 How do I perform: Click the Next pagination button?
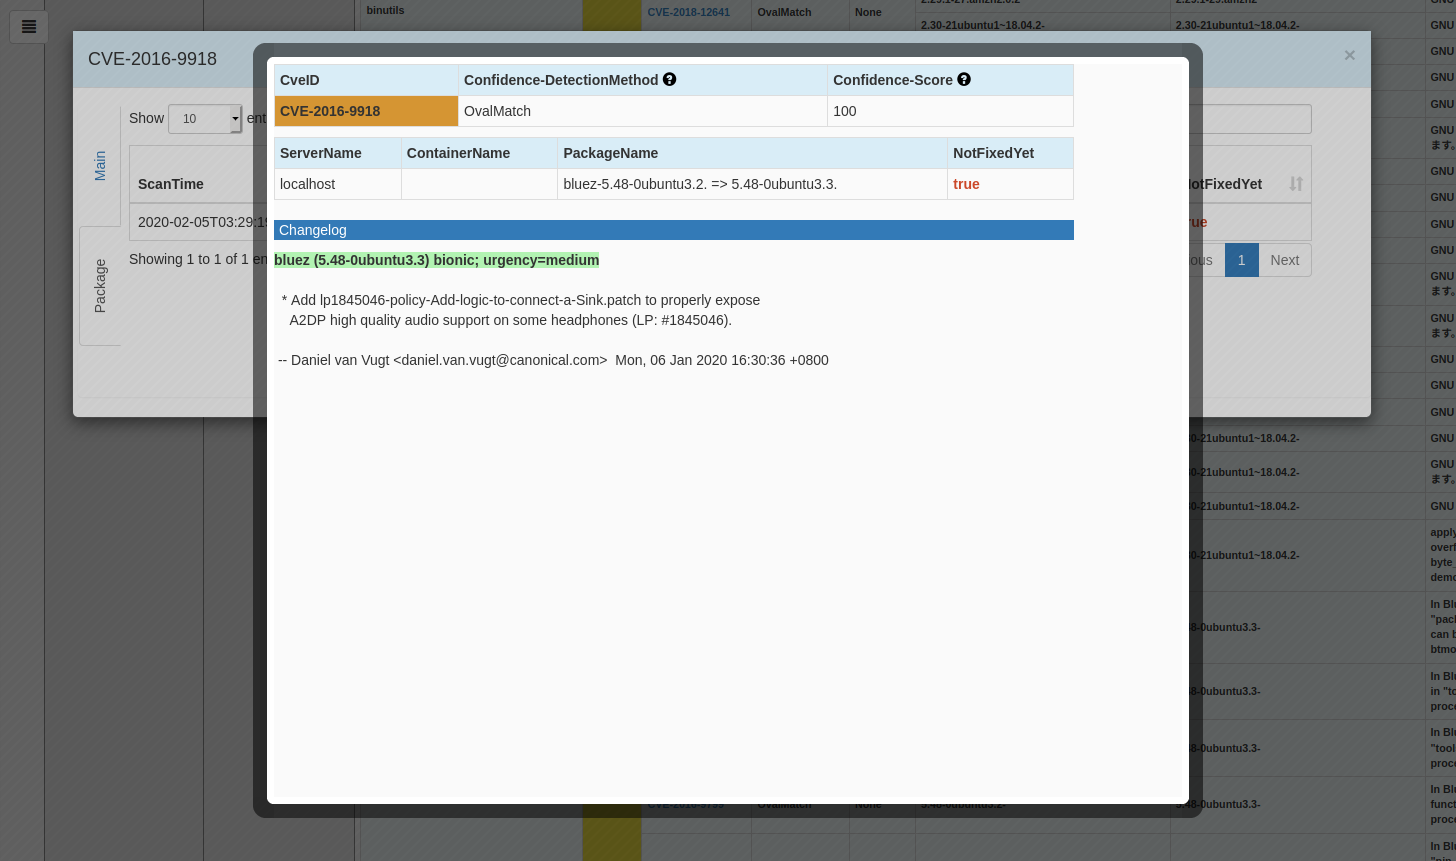pyautogui.click(x=1284, y=260)
